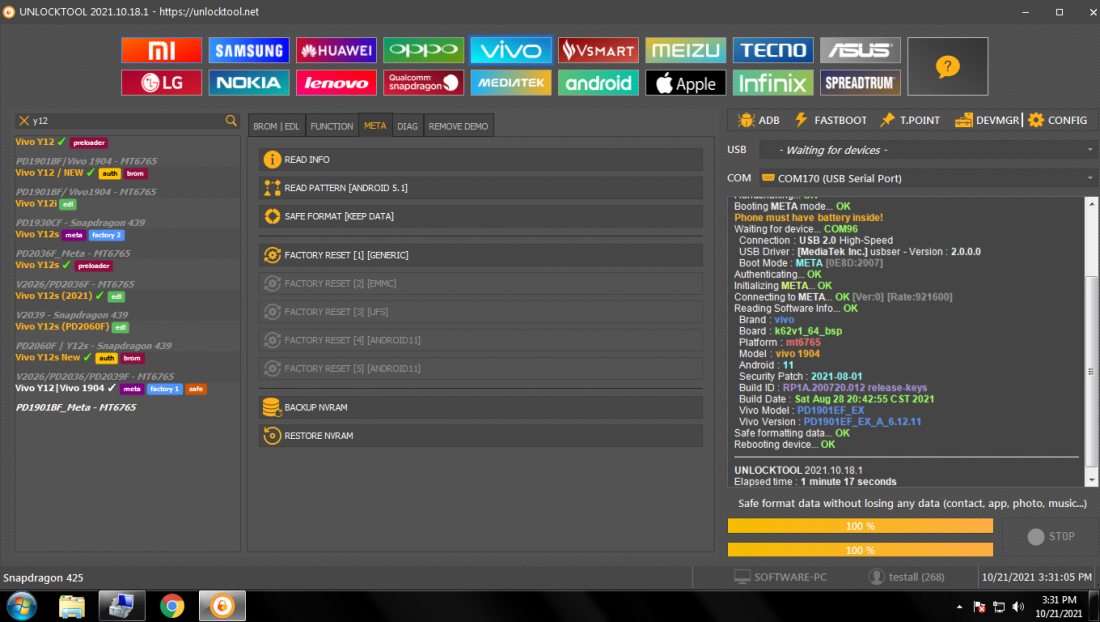Open ADB tools
This screenshot has width=1100, height=622.
(759, 120)
